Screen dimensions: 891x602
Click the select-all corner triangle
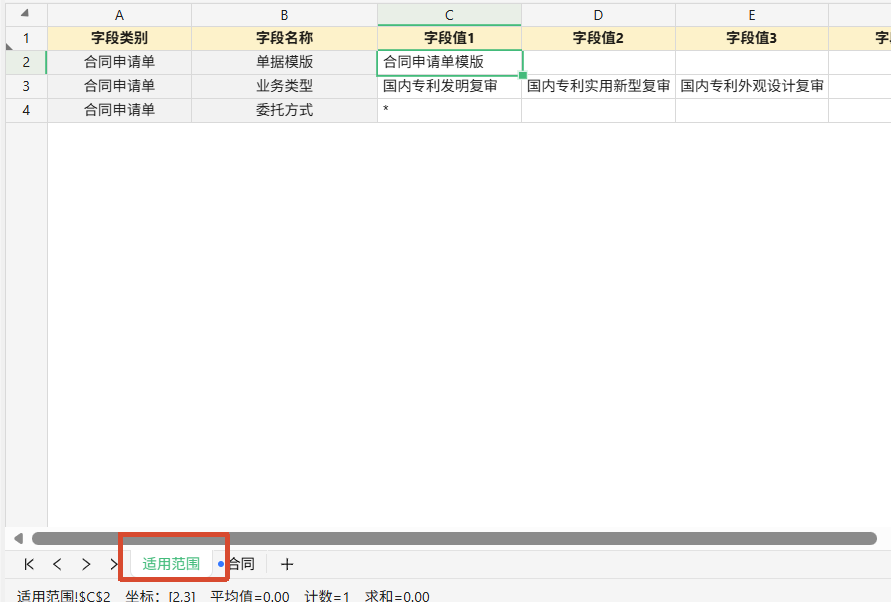(24, 13)
